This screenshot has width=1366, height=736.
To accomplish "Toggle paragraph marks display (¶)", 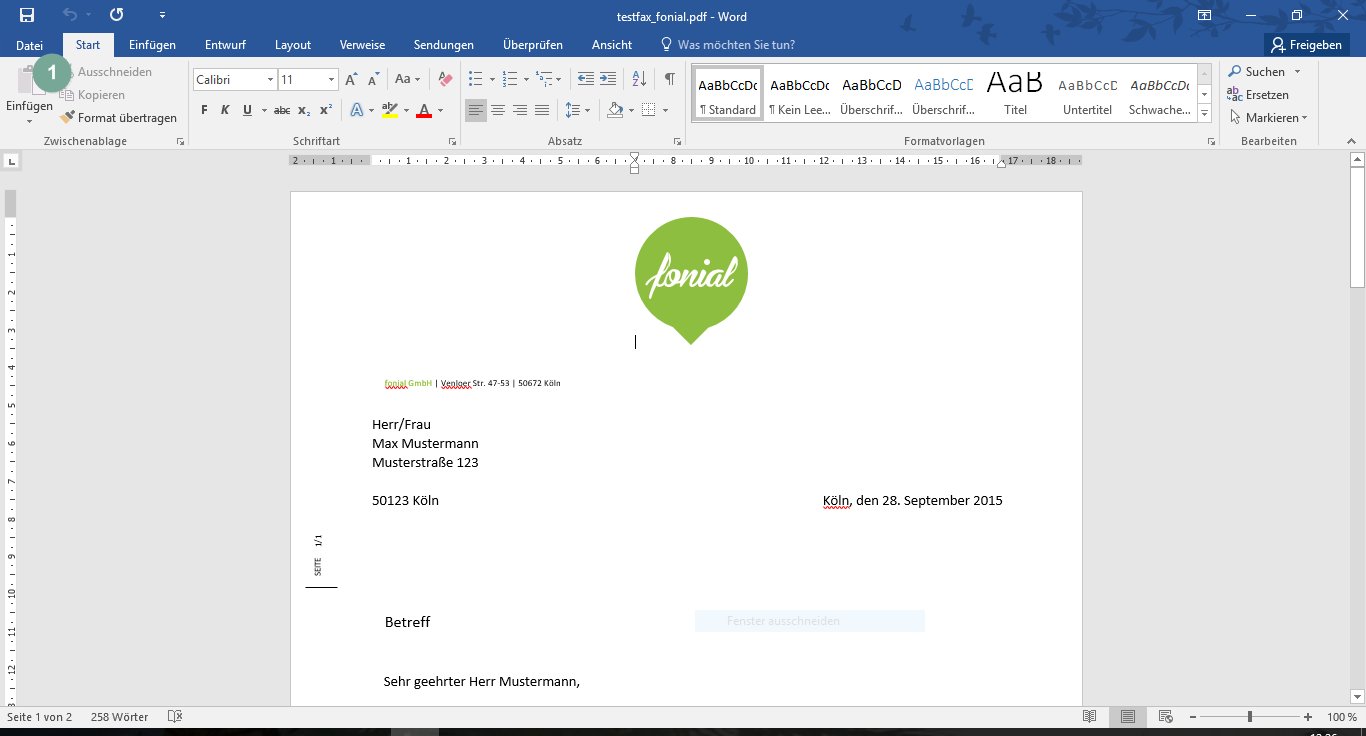I will pos(669,79).
